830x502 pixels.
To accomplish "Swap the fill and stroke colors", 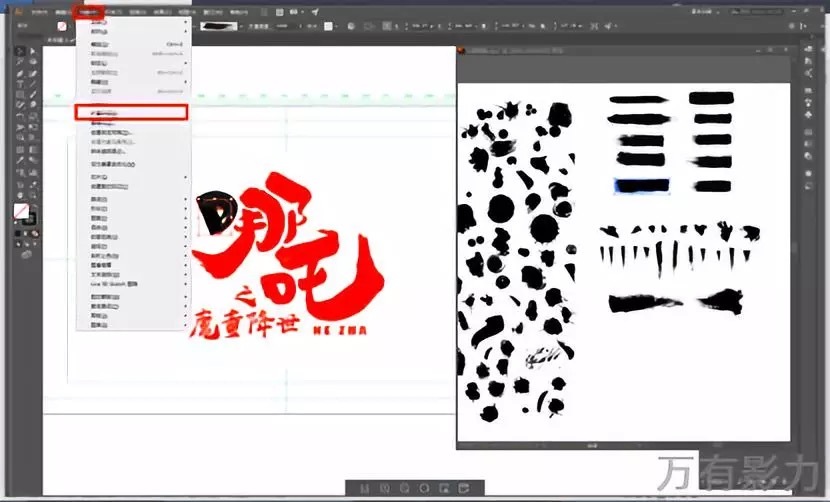I will click(35, 204).
